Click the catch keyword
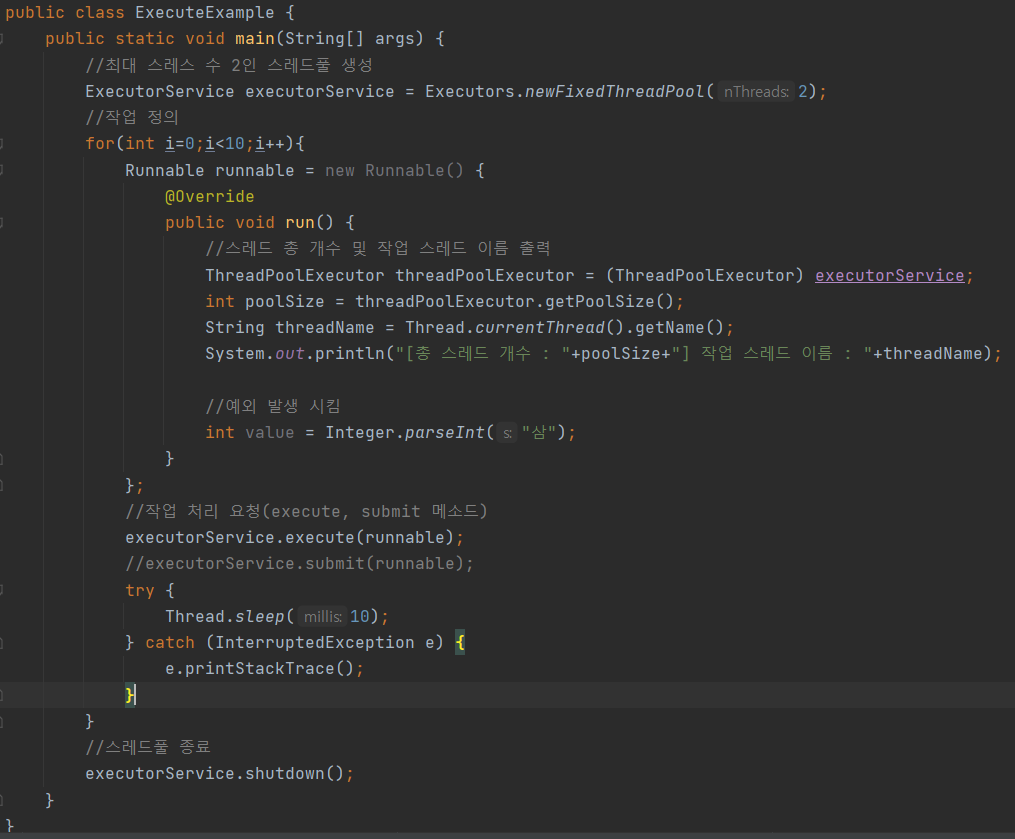The height and width of the screenshot is (839, 1015). pos(170,642)
